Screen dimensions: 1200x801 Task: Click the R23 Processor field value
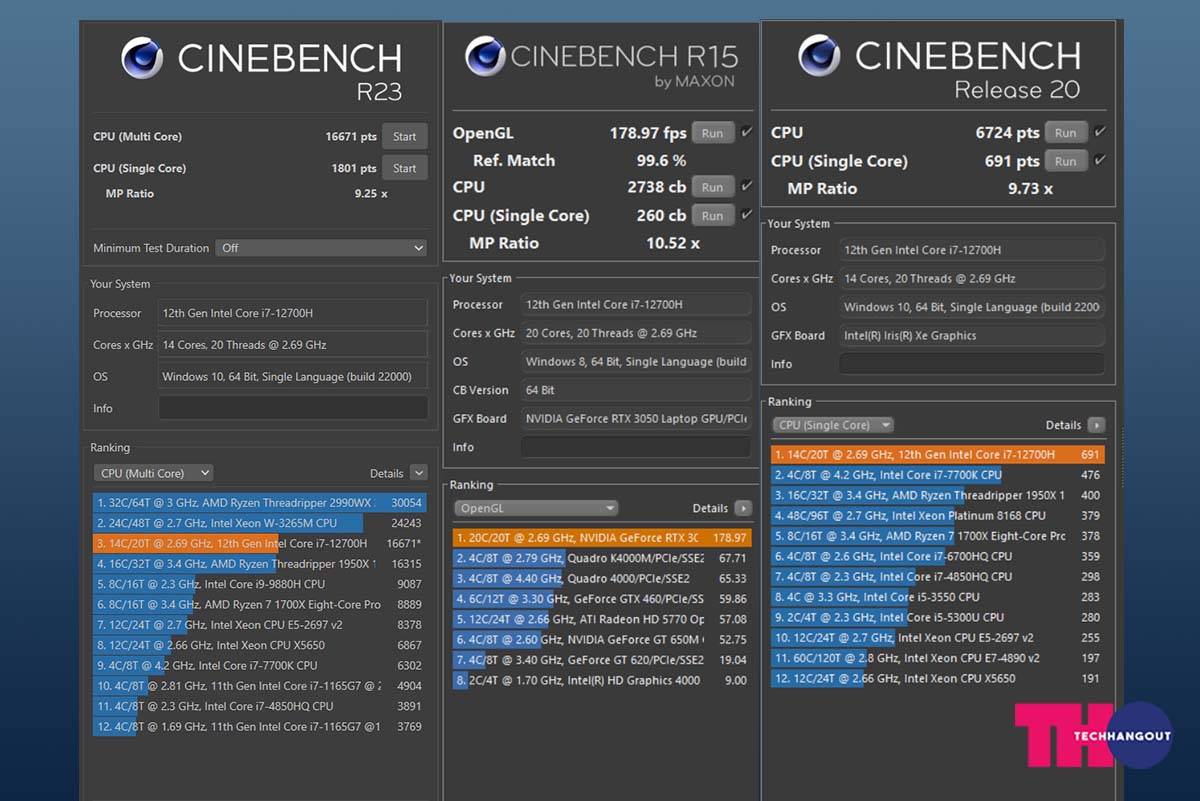point(293,313)
